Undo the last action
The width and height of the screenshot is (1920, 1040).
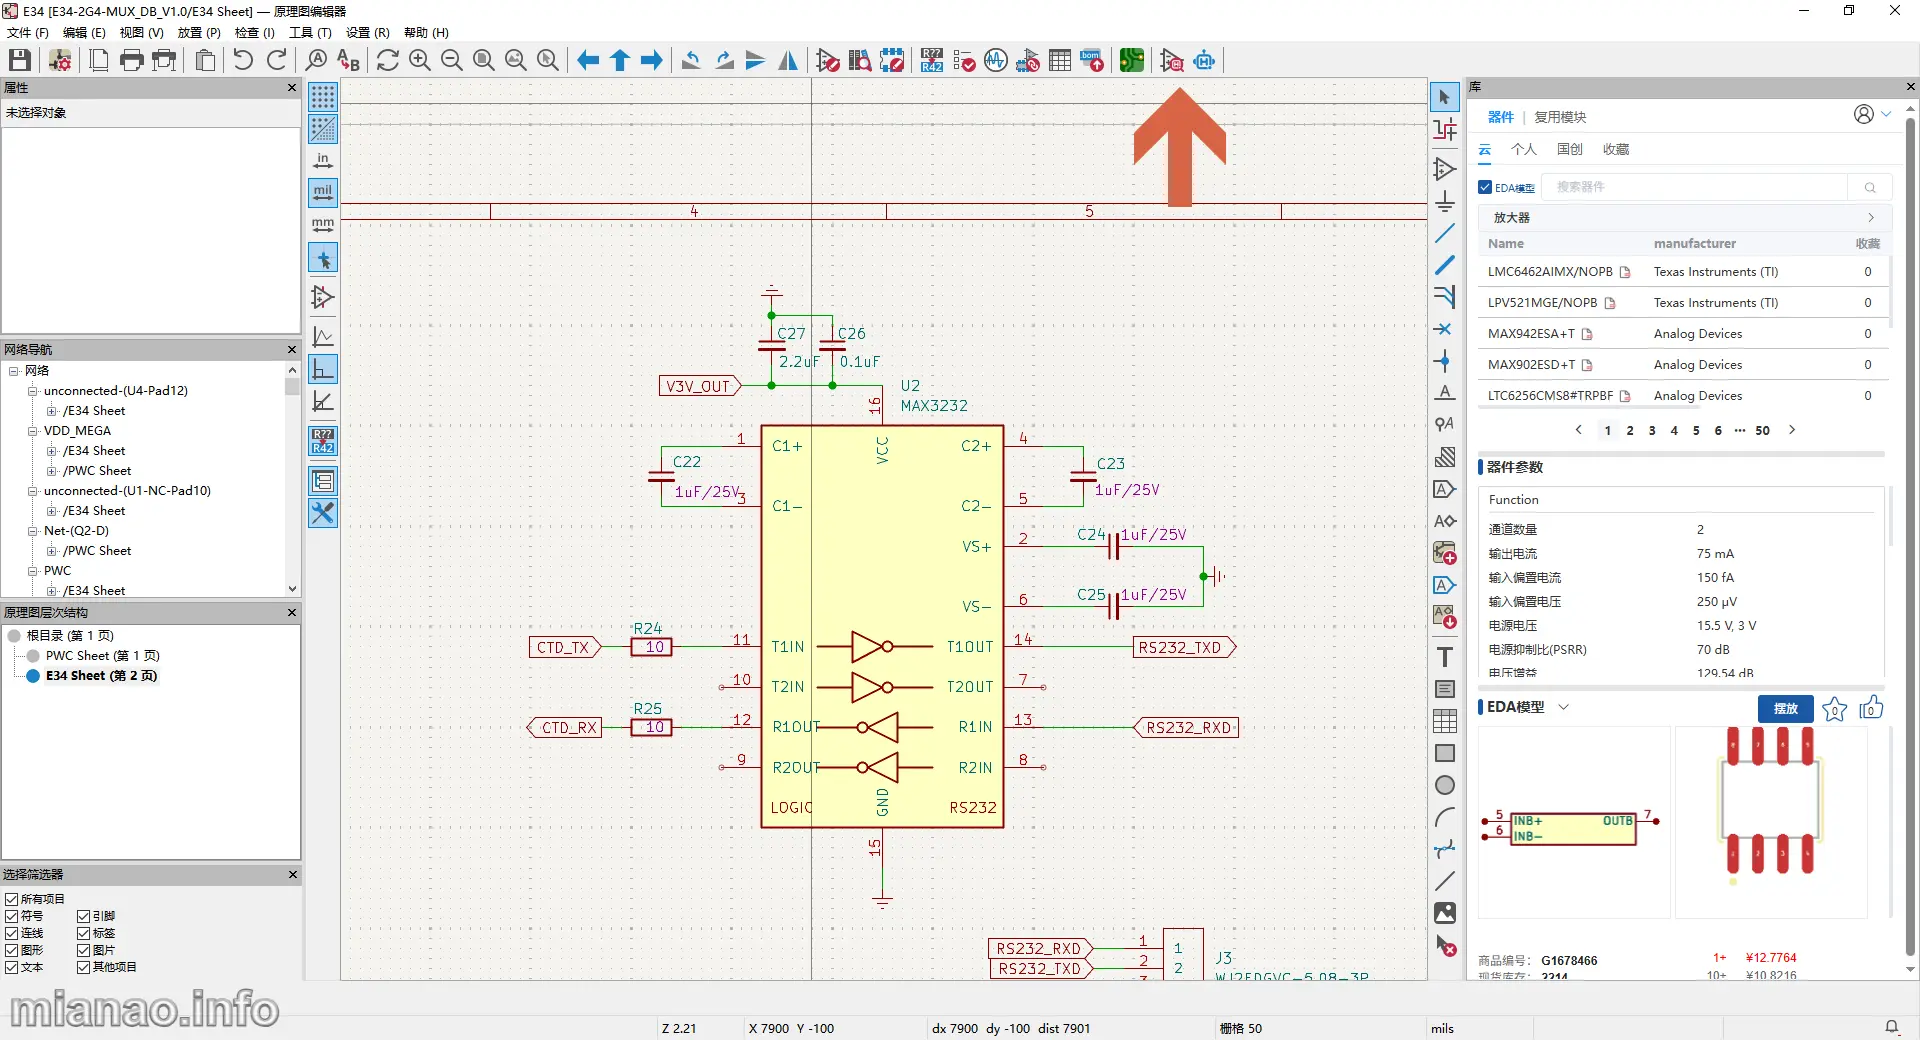pyautogui.click(x=242, y=60)
